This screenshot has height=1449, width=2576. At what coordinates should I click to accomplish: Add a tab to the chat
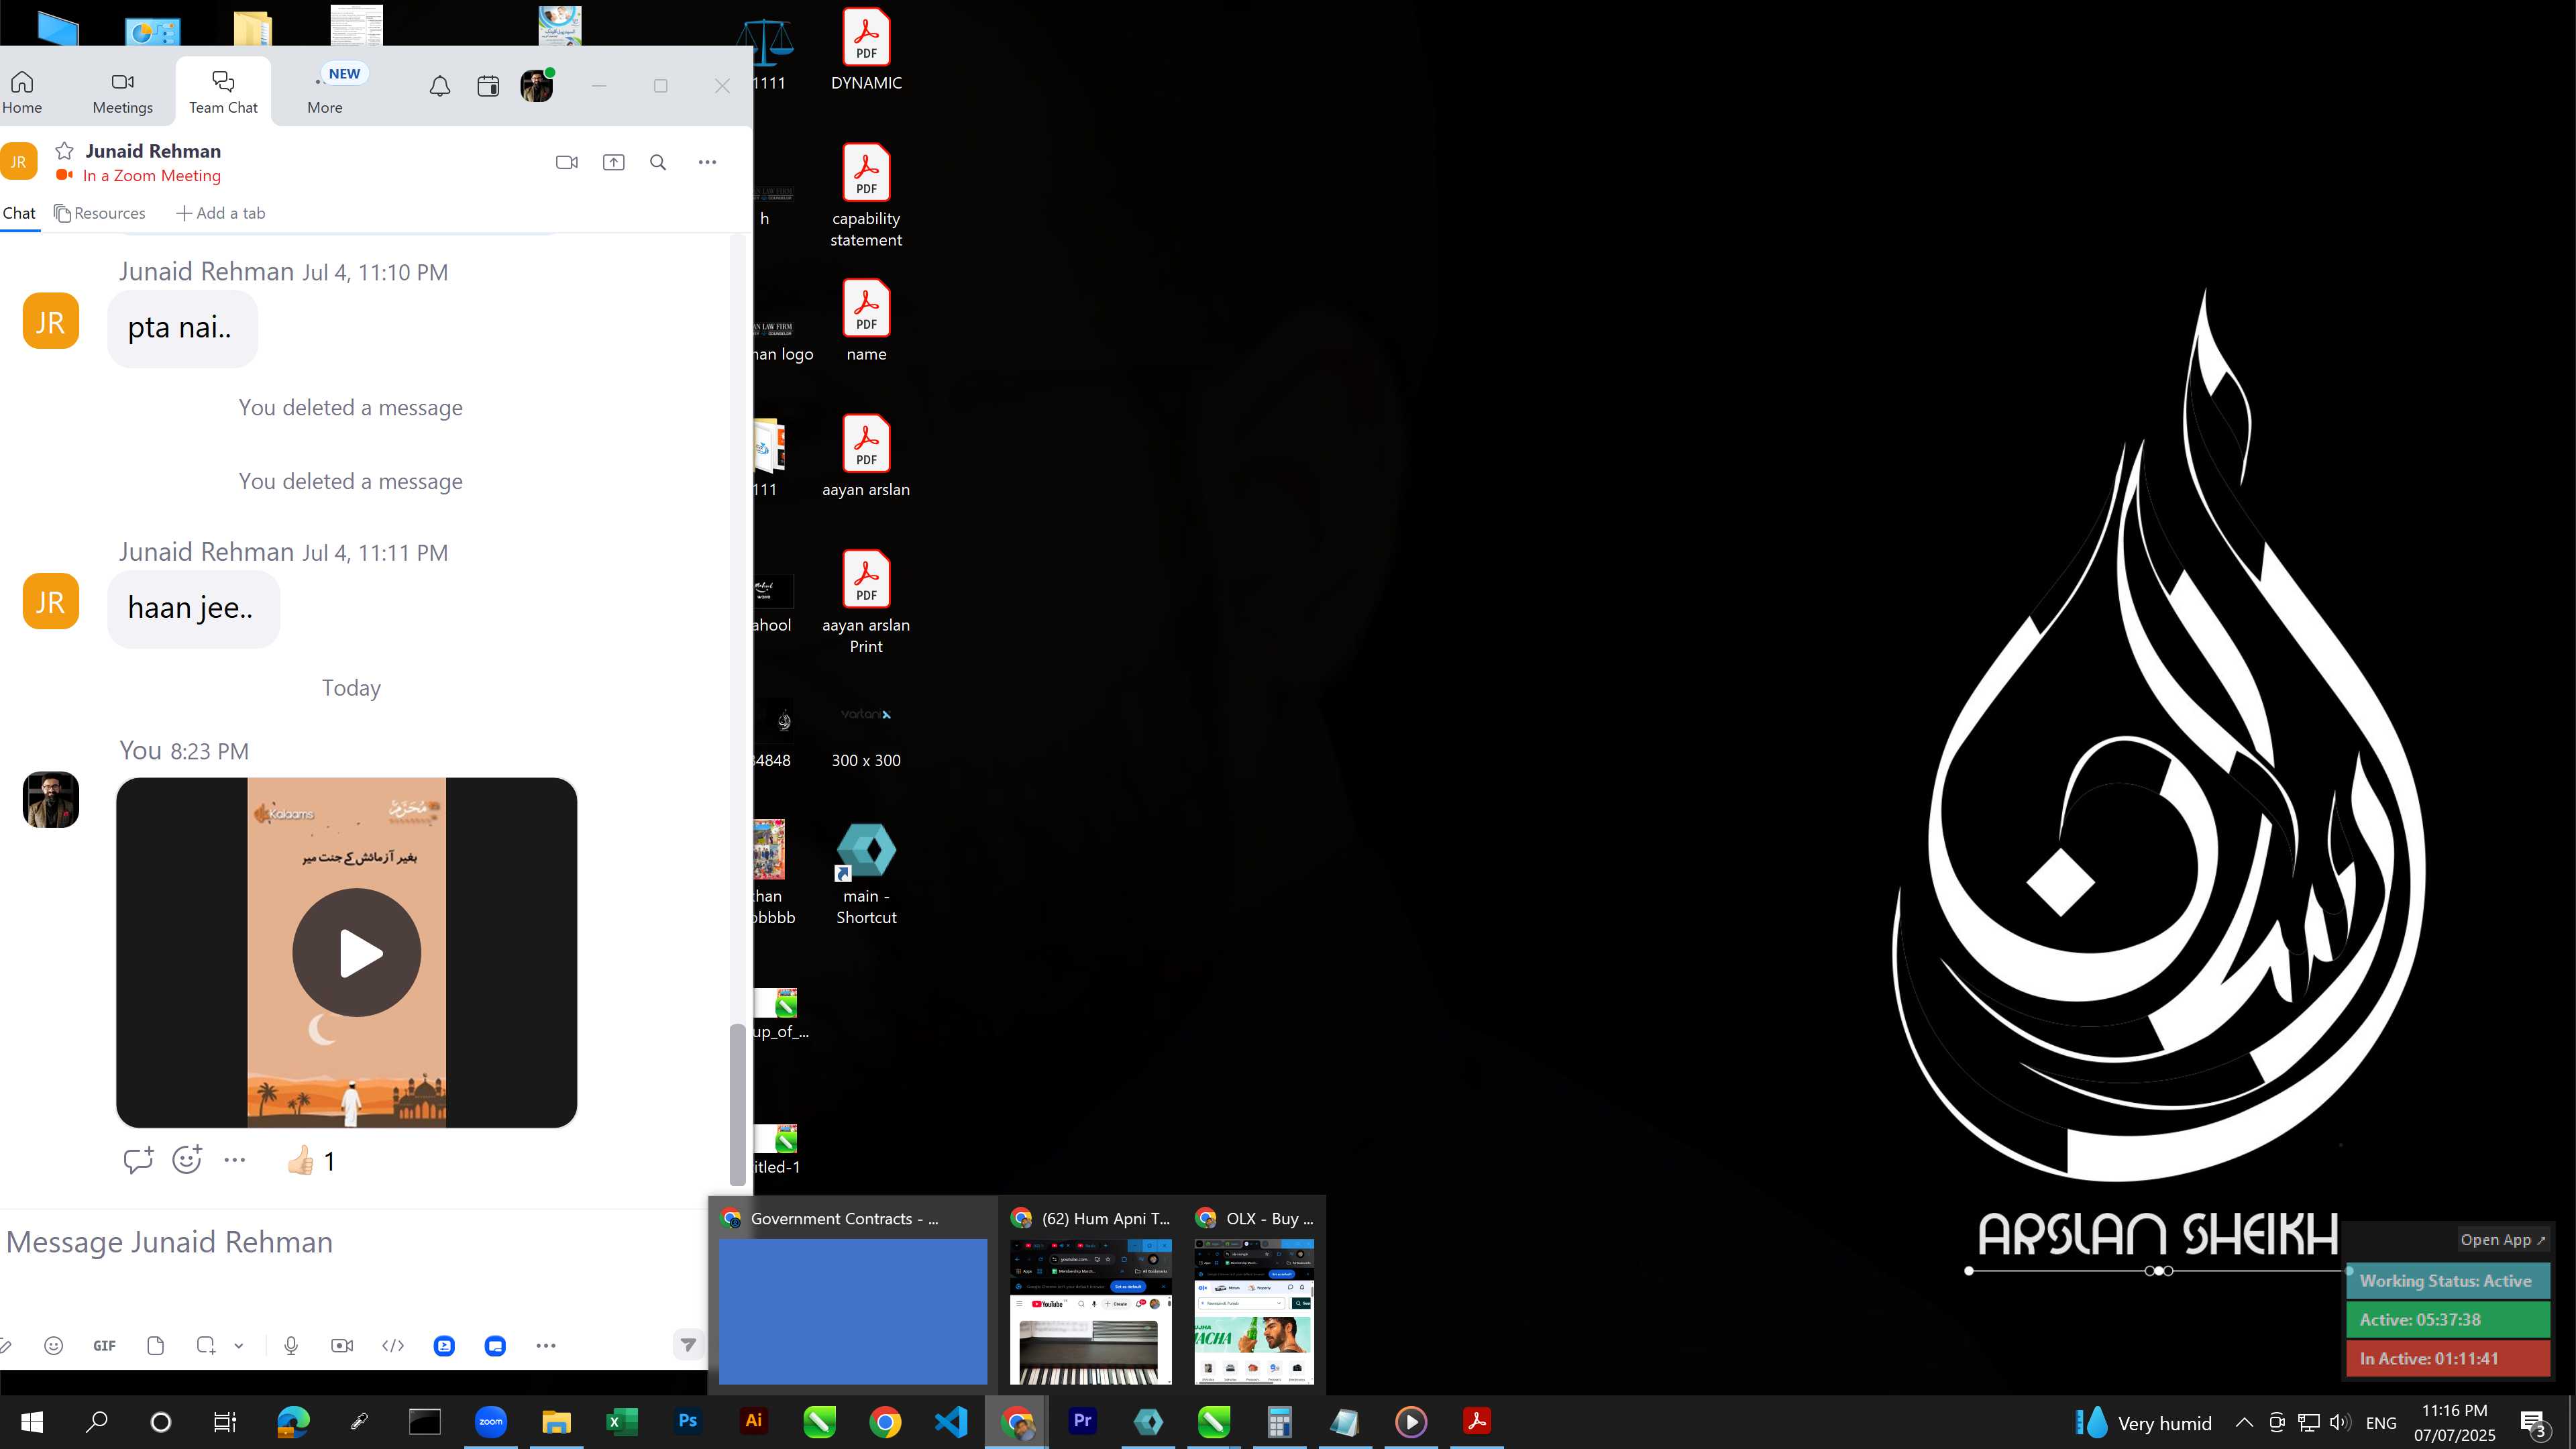coord(220,213)
